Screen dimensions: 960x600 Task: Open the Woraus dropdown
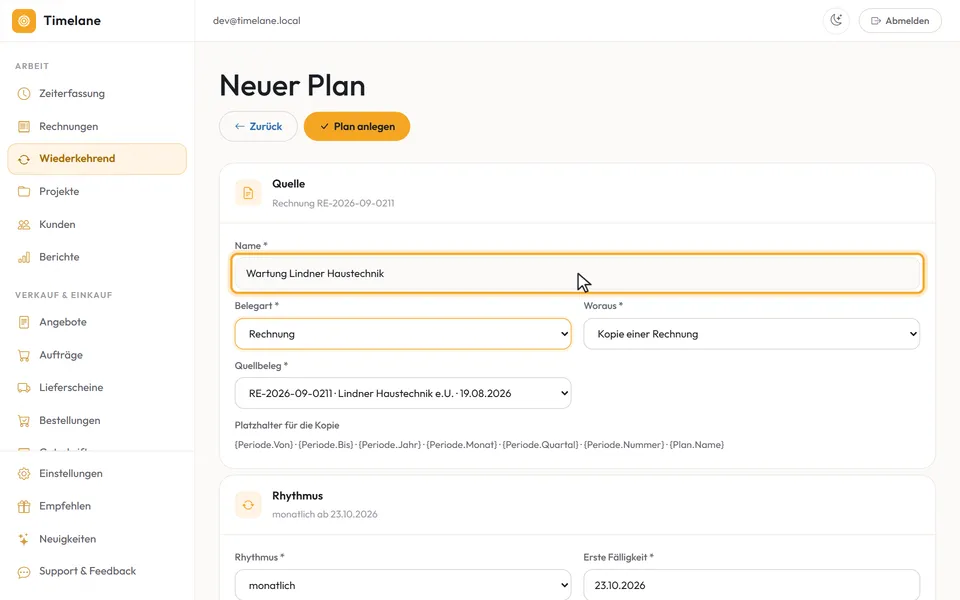[751, 334]
